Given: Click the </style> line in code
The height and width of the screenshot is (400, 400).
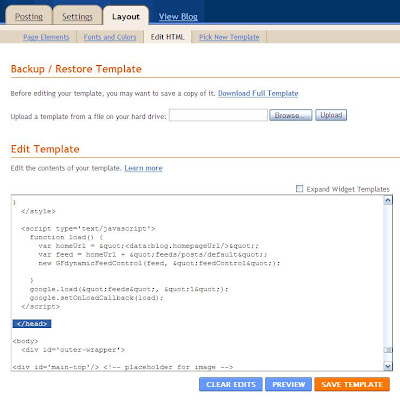Looking at the screenshot, I should [38, 211].
